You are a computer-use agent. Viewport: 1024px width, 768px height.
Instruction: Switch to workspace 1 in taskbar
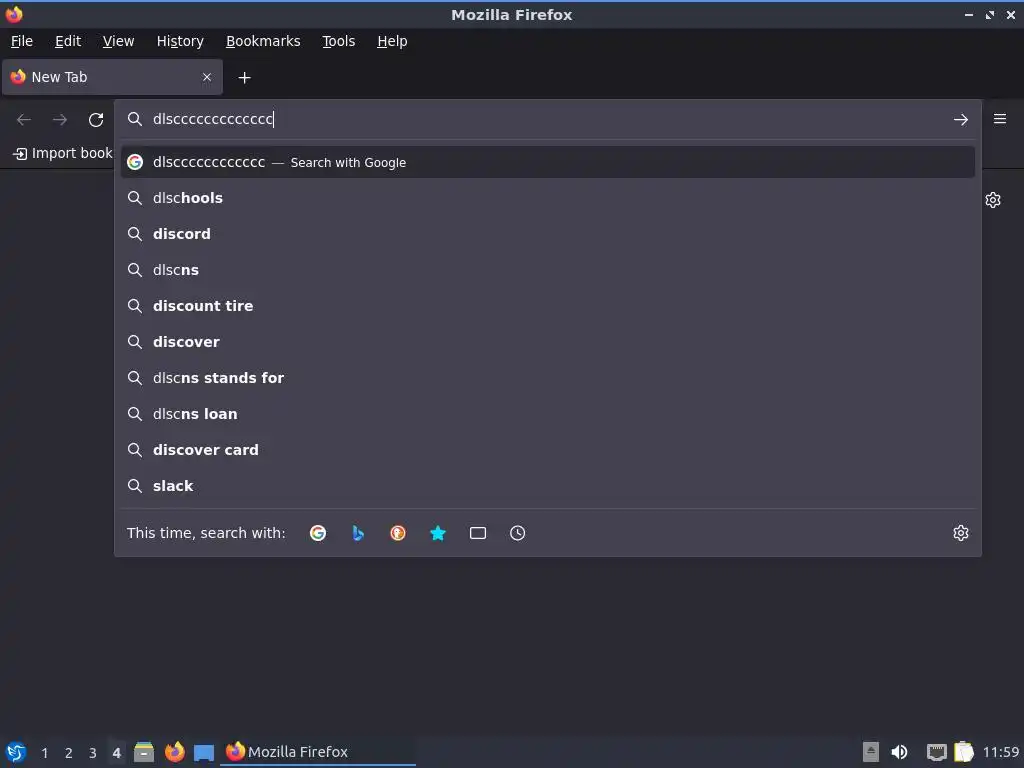[x=44, y=753]
